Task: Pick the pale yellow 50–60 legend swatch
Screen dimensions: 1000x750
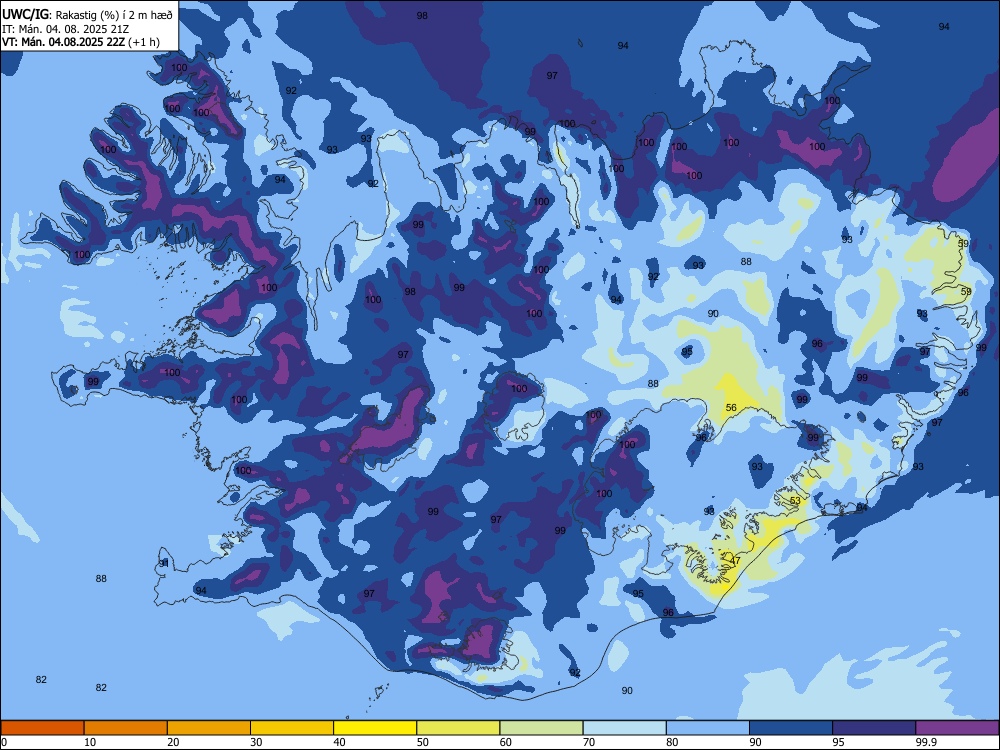Action: [458, 728]
